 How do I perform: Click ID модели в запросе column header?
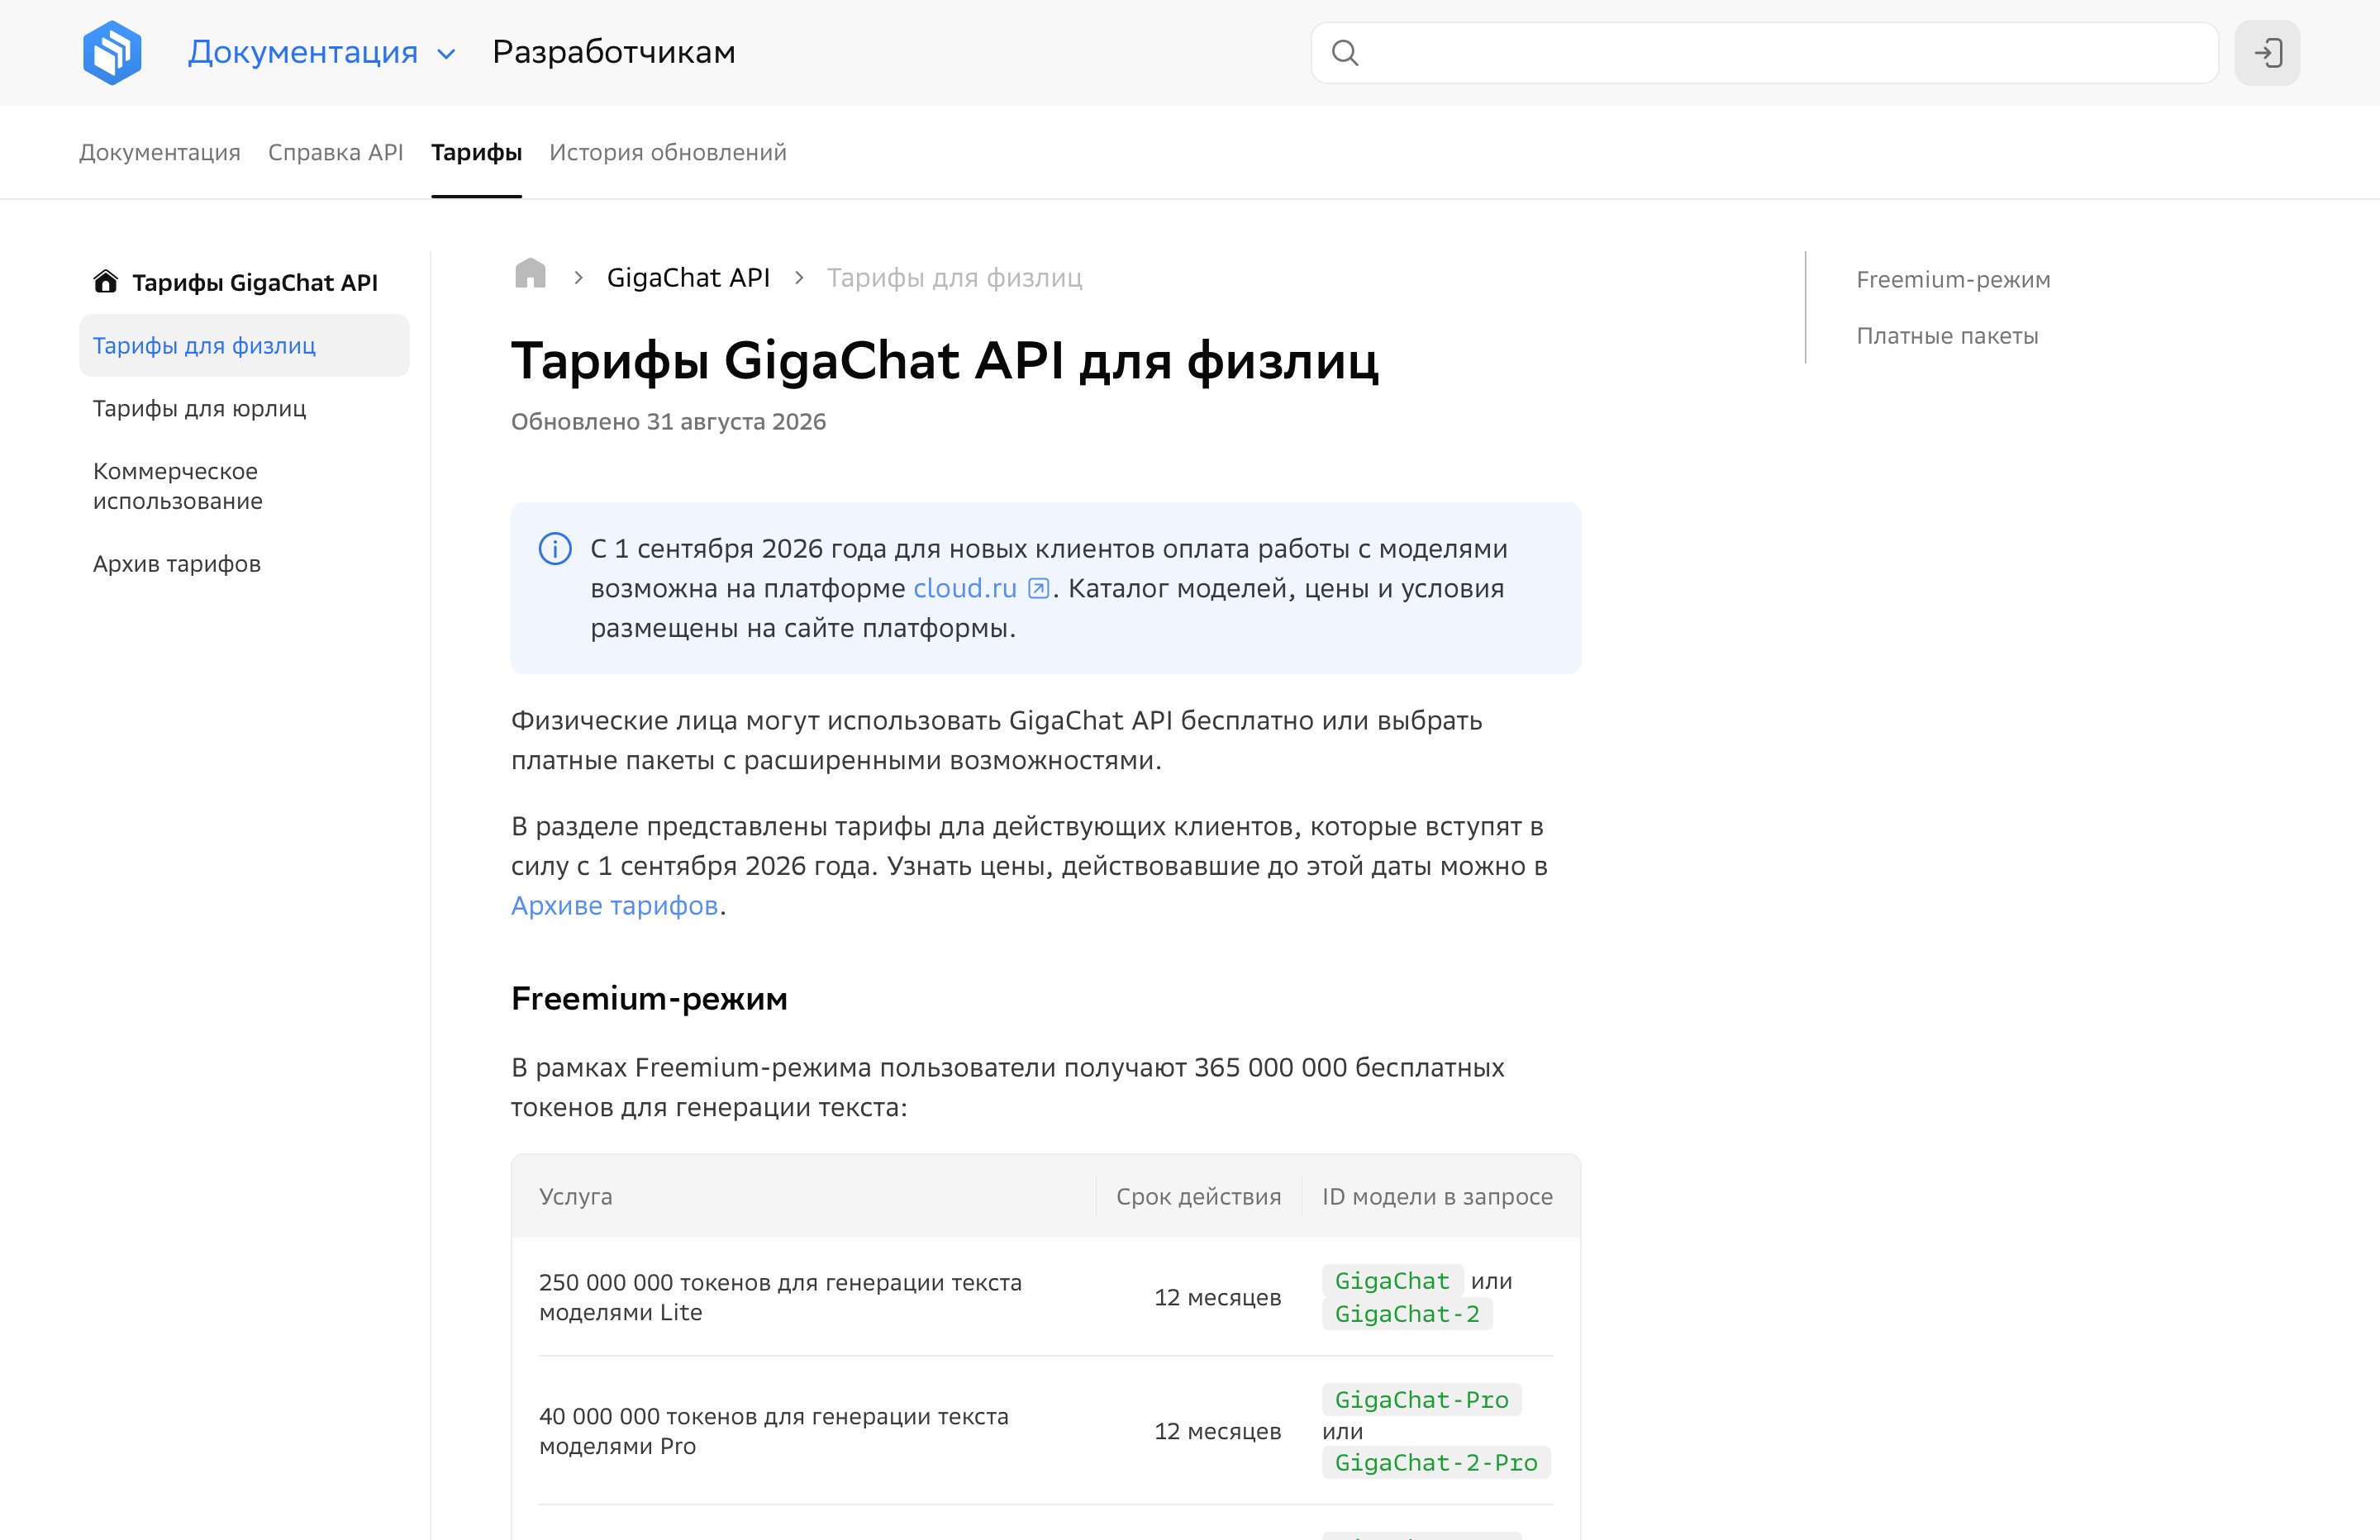pos(1437,1196)
